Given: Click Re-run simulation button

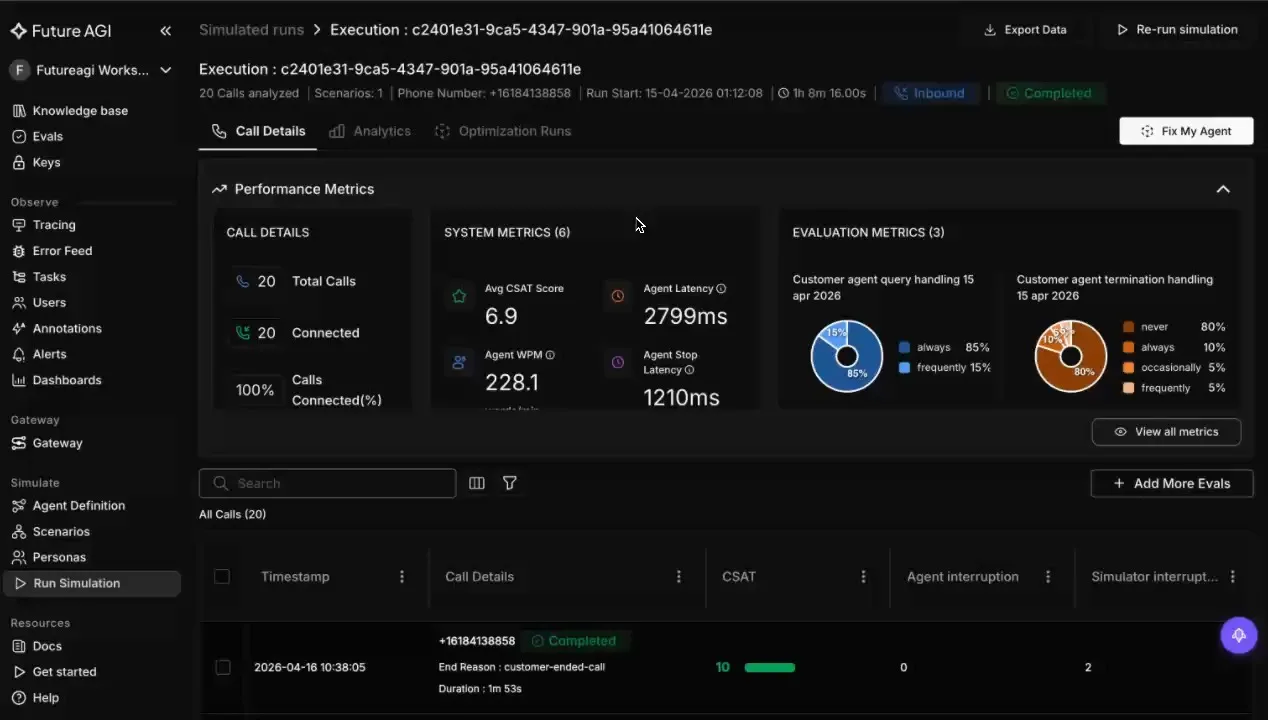Looking at the screenshot, I should pyautogui.click(x=1177, y=30).
